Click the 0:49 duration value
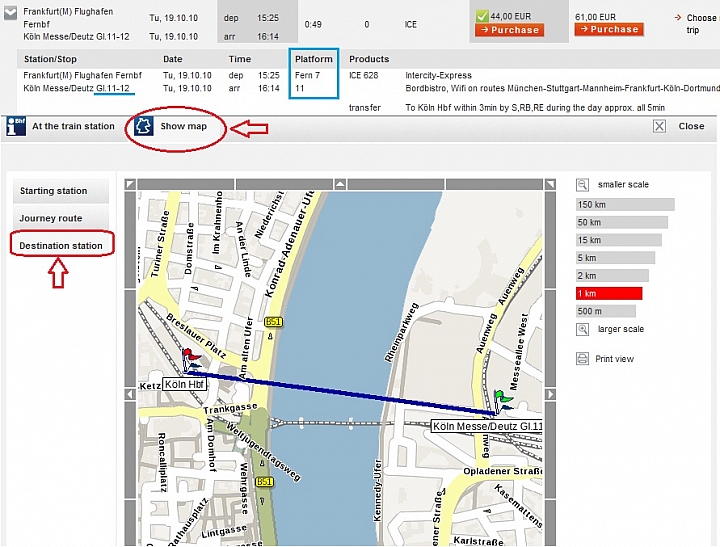 [x=313, y=24]
